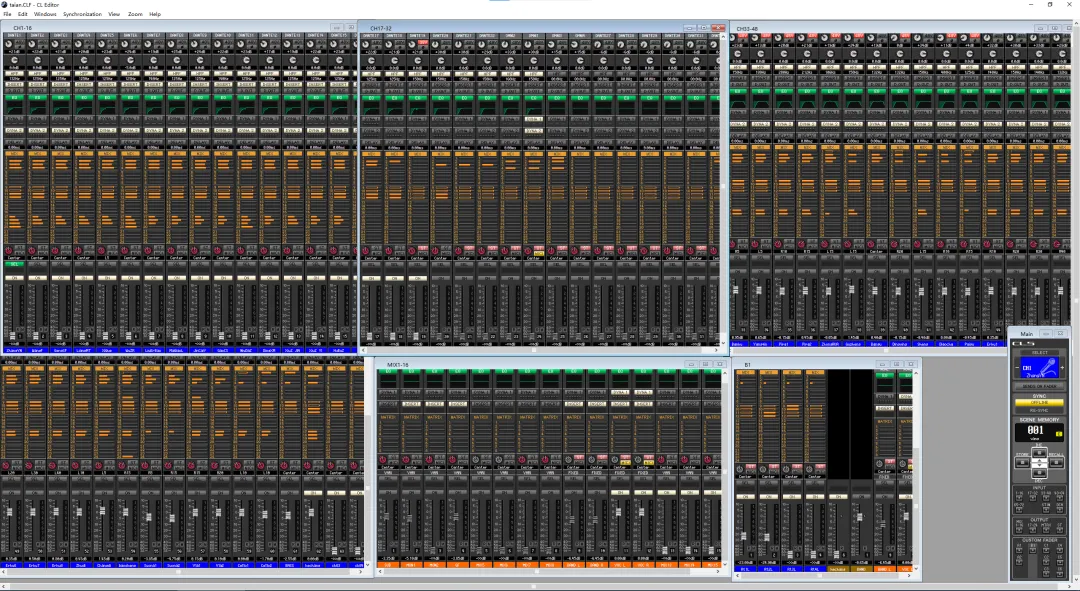Click green SEL button on channel 1

coord(14,264)
